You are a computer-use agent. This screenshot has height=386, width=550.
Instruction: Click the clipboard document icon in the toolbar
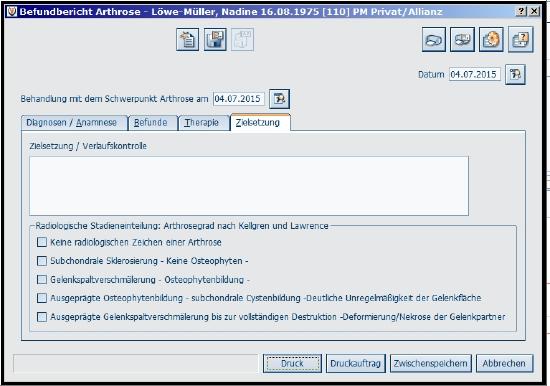click(x=188, y=40)
